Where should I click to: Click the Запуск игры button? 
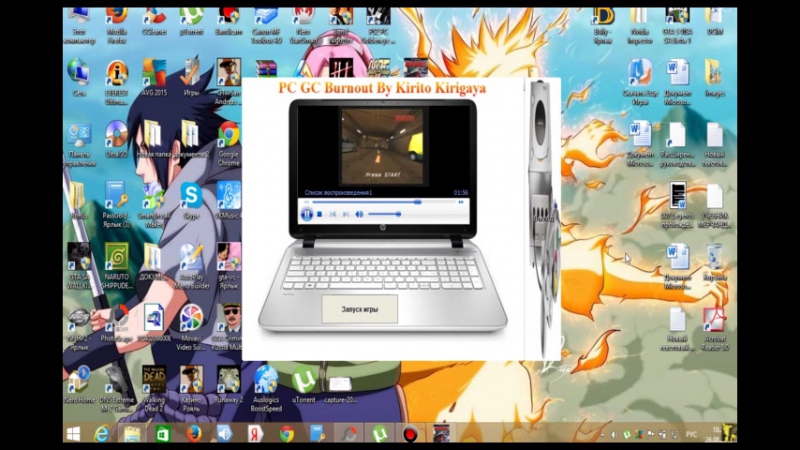(x=359, y=308)
